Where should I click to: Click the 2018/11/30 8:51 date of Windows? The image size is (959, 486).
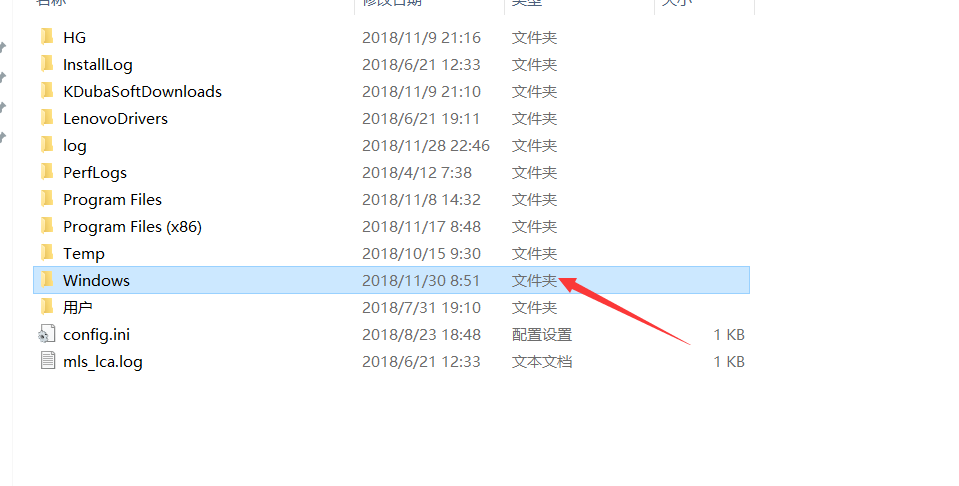click(x=421, y=281)
